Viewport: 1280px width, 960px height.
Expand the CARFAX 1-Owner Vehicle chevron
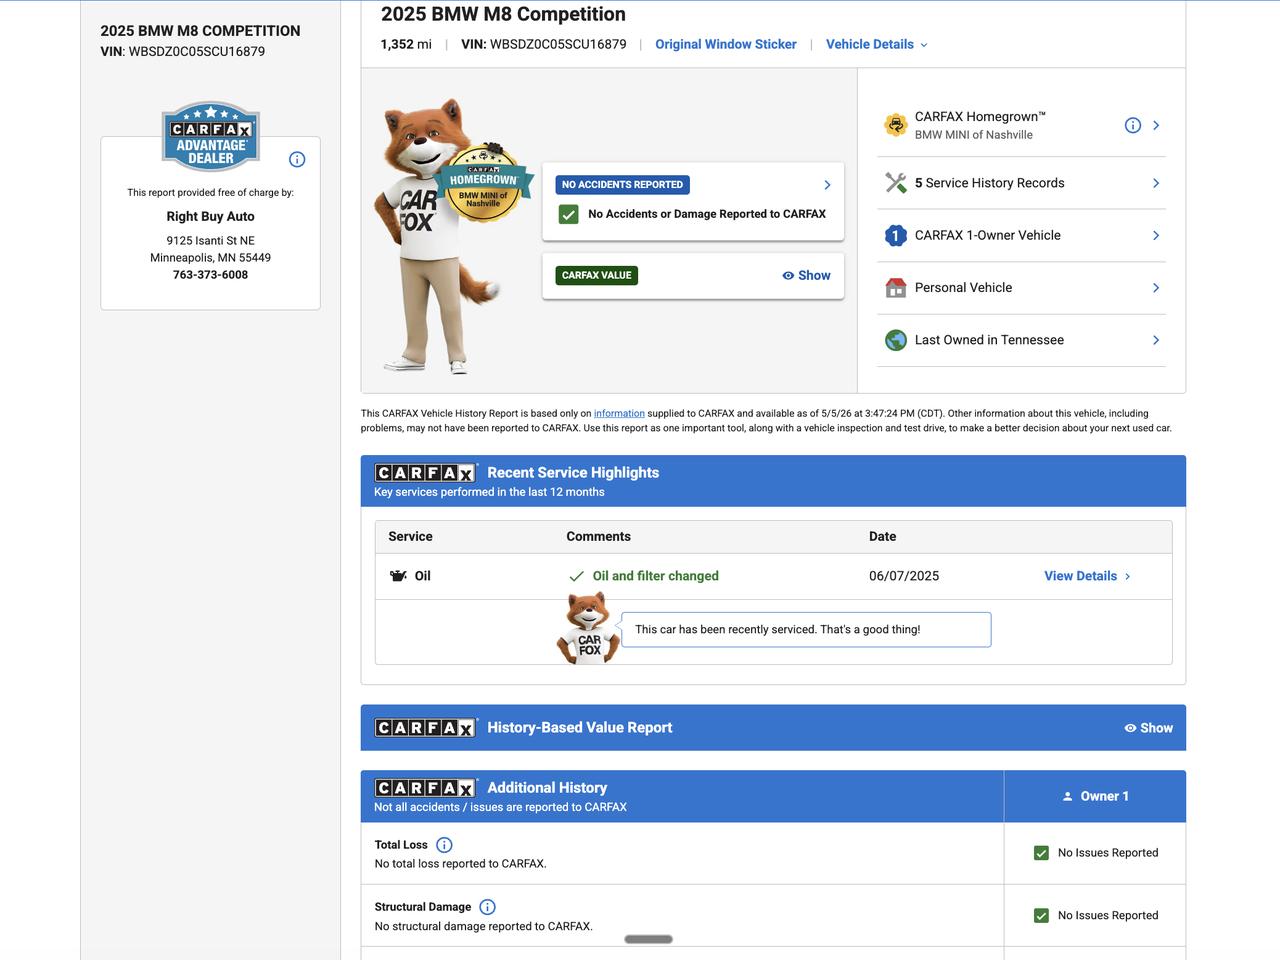pos(1156,235)
